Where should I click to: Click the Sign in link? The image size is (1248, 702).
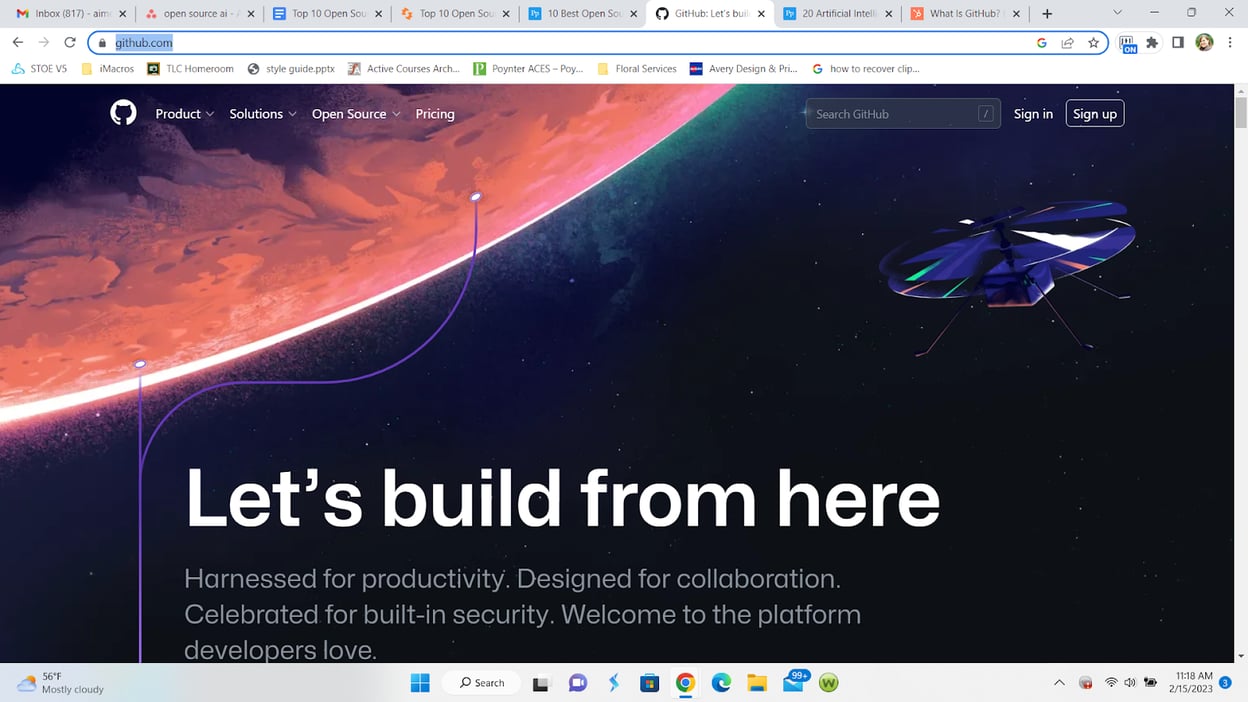1033,113
